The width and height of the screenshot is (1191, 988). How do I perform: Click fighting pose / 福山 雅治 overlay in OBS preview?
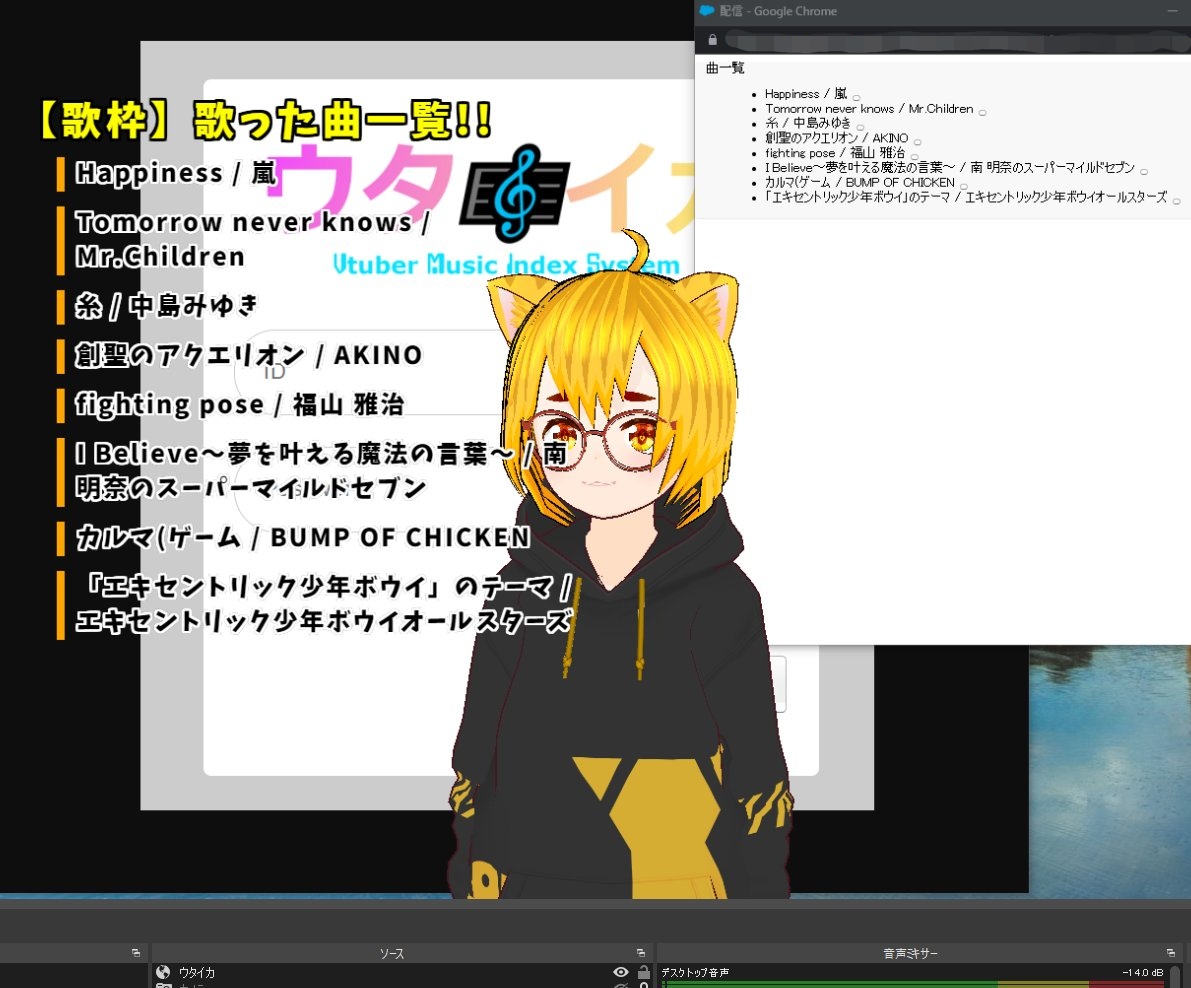pyautogui.click(x=239, y=404)
